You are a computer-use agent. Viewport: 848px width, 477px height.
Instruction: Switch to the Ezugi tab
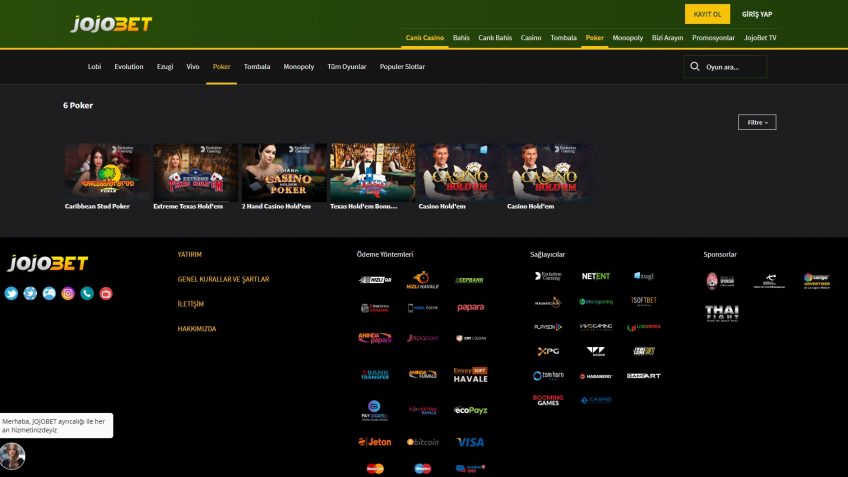(165, 67)
